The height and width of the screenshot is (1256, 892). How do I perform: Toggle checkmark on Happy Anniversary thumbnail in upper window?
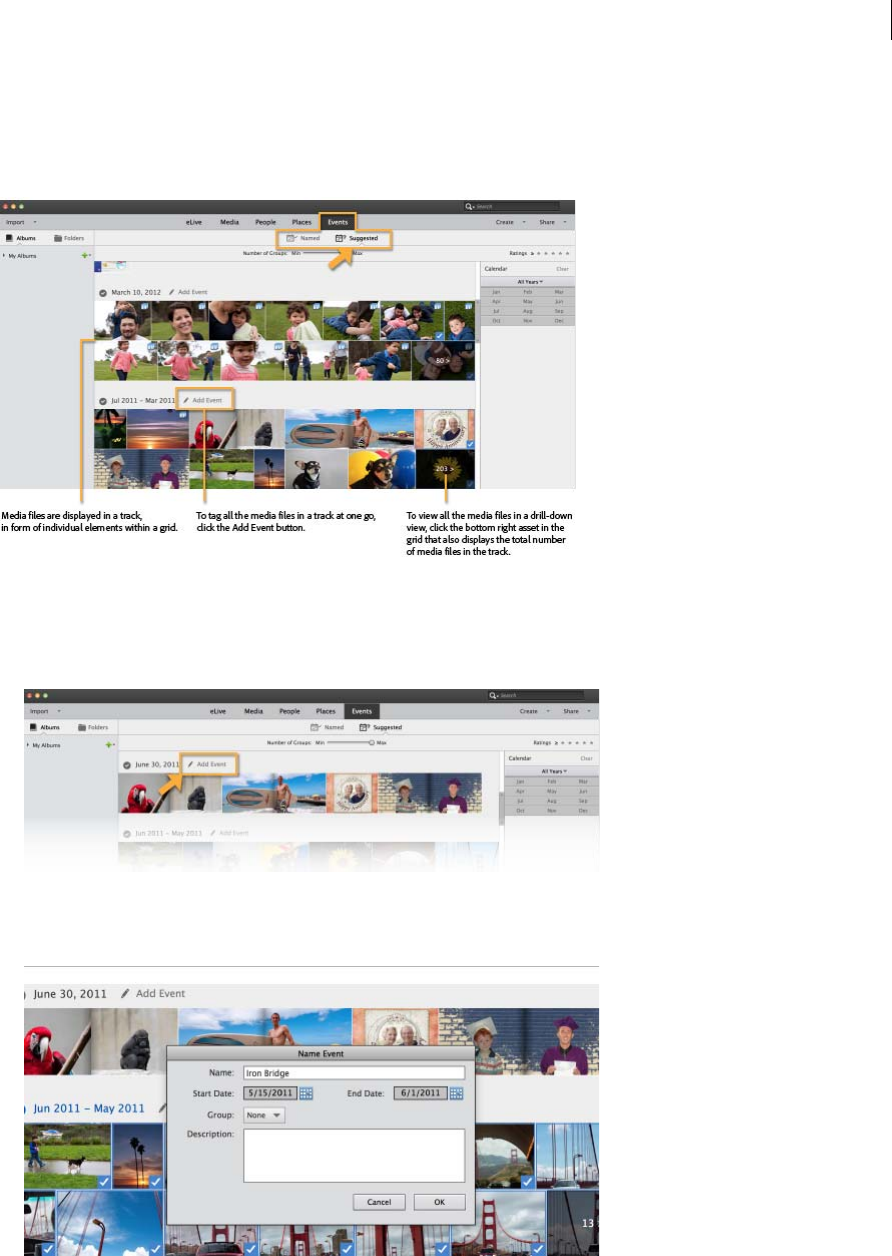click(470, 444)
